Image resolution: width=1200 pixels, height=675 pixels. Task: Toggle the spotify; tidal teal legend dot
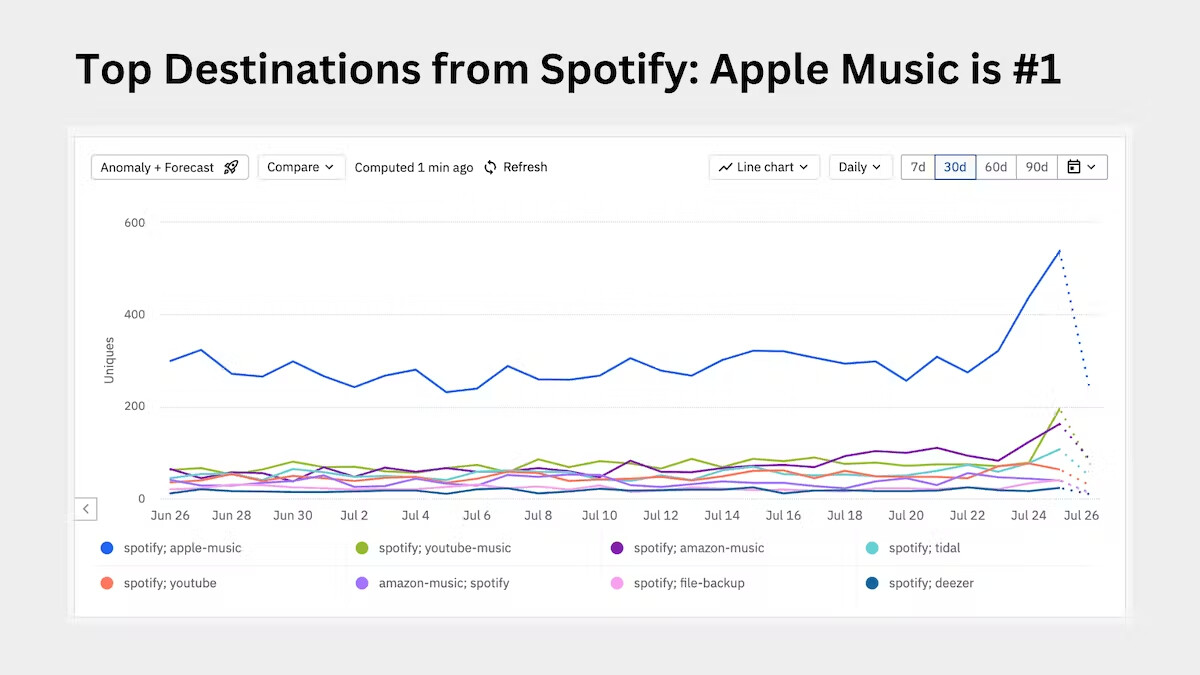(872, 548)
